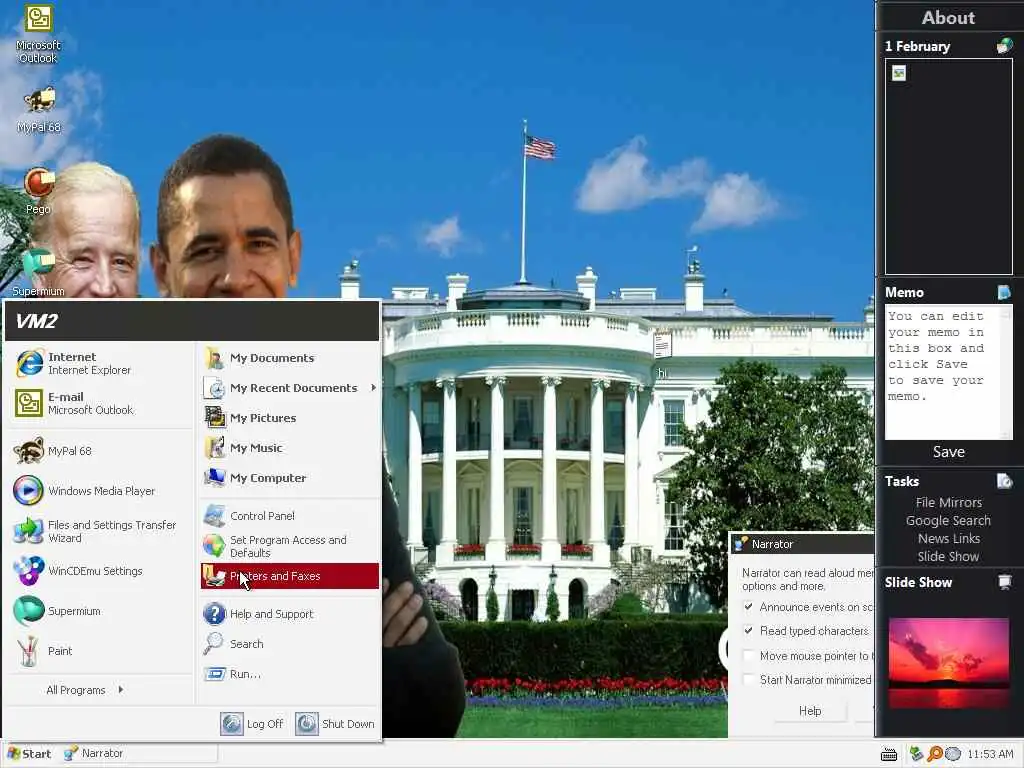The image size is (1024, 768).
Task: Expand All Programs list
Action: [85, 690]
